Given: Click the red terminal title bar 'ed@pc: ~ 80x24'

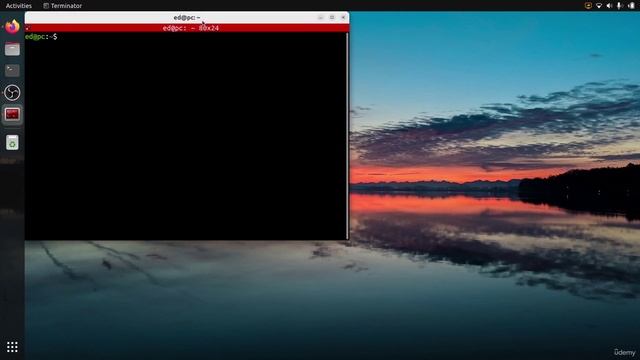Looking at the screenshot, I should coord(187,28).
